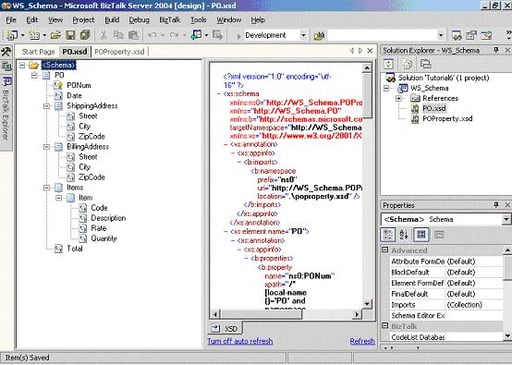The height and width of the screenshot is (365, 512).
Task: Open the Development configuration dropdown
Action: click(303, 35)
